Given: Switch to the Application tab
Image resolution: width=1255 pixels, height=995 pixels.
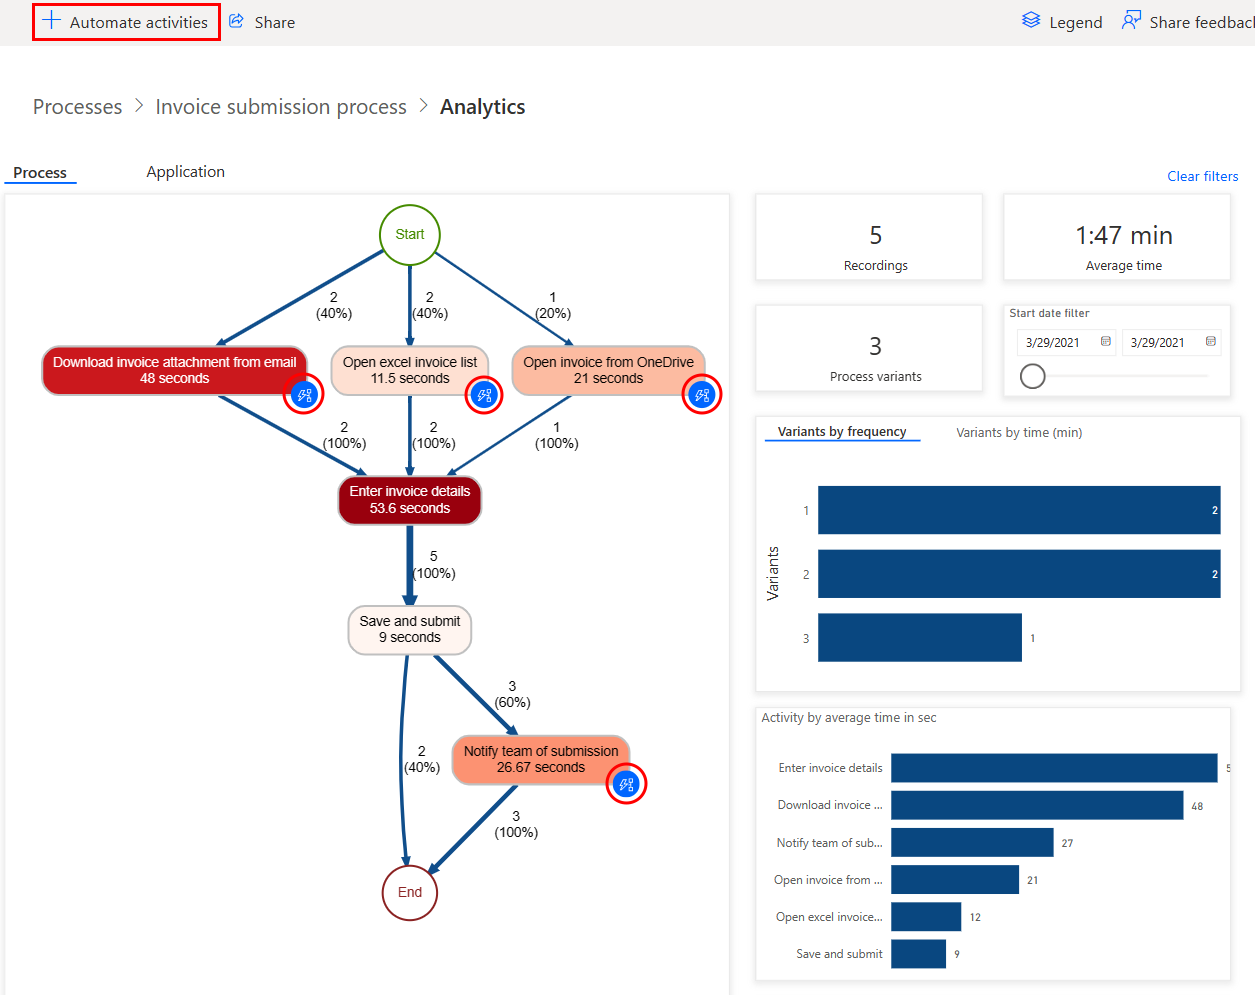Looking at the screenshot, I should pos(185,171).
